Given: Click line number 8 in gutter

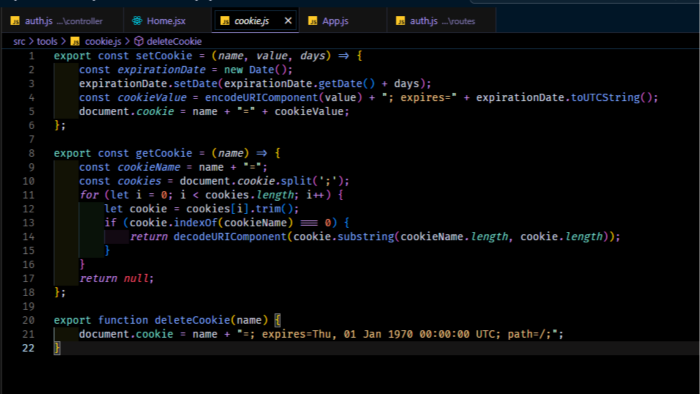Looking at the screenshot, I should [31, 153].
